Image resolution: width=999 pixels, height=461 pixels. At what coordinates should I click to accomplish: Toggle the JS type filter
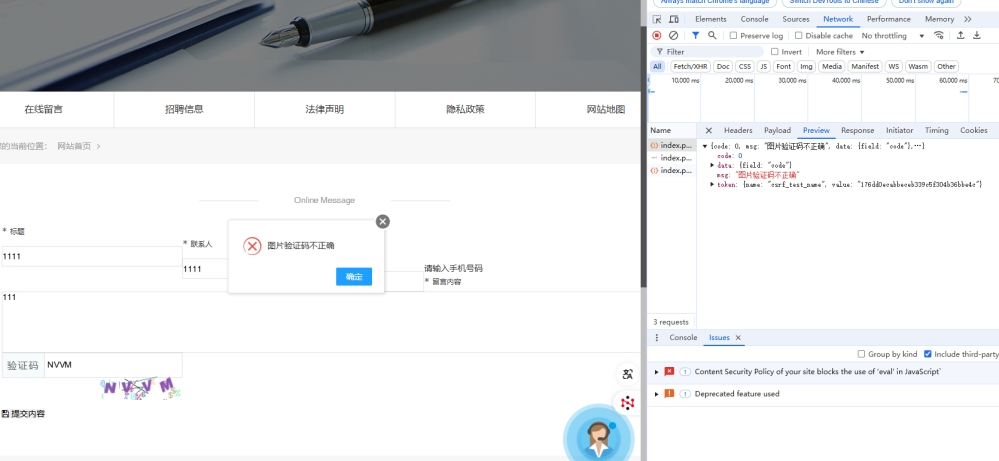point(763,66)
